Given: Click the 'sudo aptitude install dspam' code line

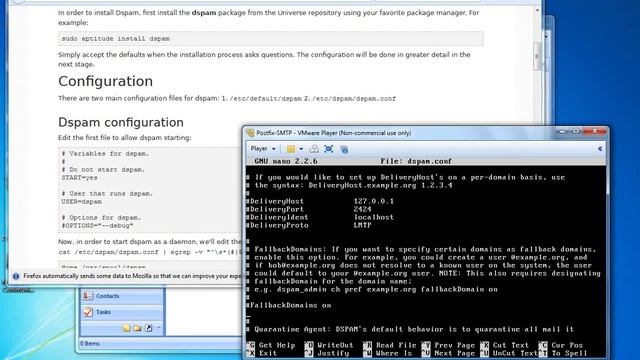Looking at the screenshot, I should coord(116,39).
